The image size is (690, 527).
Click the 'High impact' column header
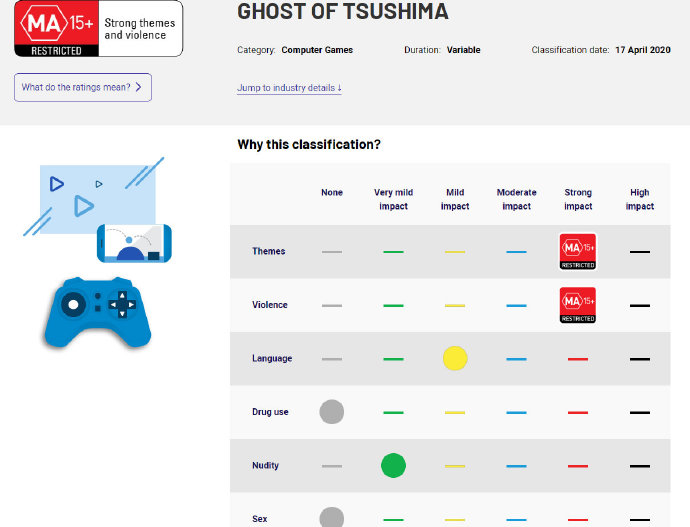[x=640, y=199]
